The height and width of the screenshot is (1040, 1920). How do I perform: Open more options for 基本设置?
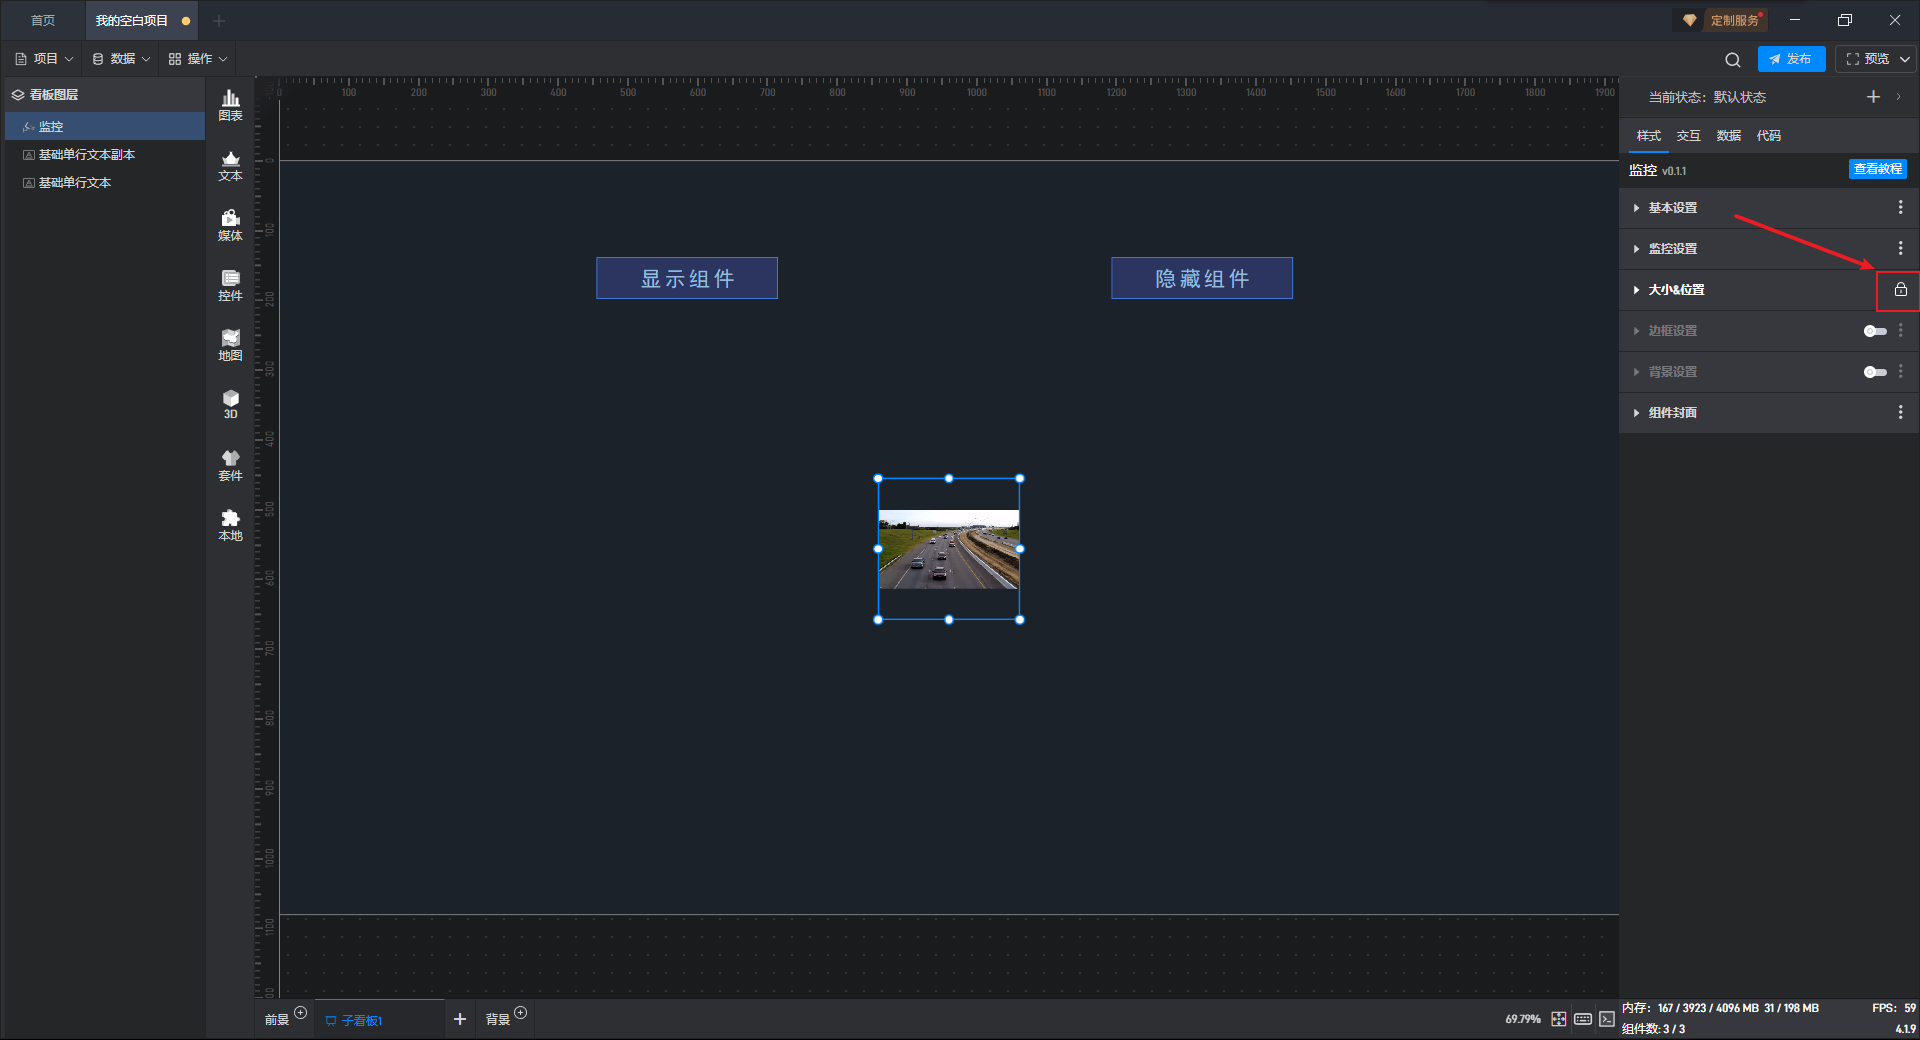[x=1900, y=207]
